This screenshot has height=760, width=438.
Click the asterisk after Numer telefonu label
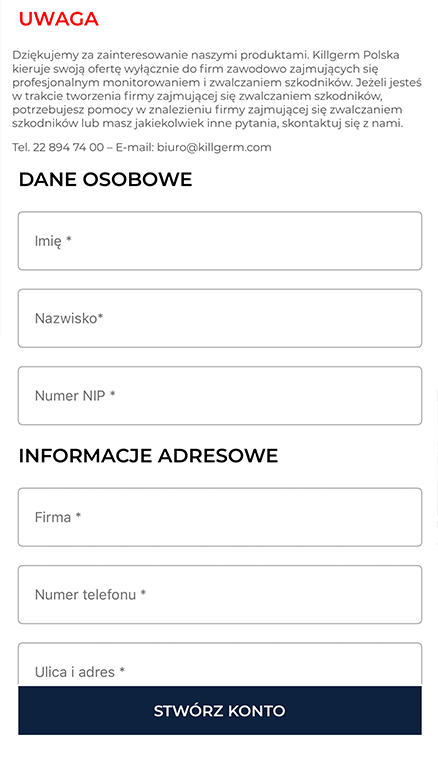coord(143,592)
